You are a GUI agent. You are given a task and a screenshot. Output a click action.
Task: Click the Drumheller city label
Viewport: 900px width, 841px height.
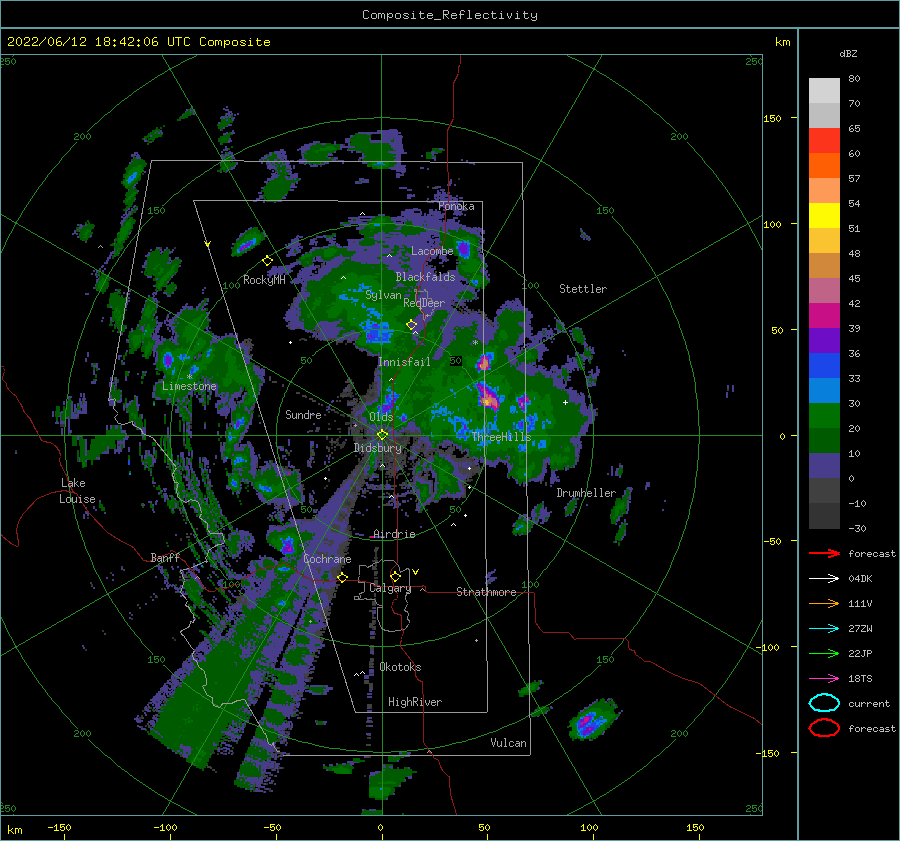(x=586, y=493)
